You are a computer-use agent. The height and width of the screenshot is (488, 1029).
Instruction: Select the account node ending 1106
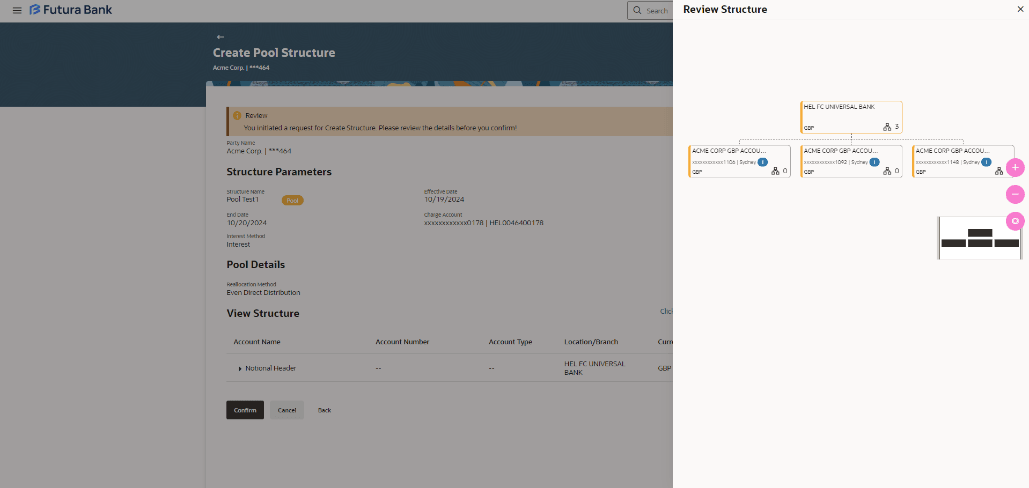click(x=740, y=161)
